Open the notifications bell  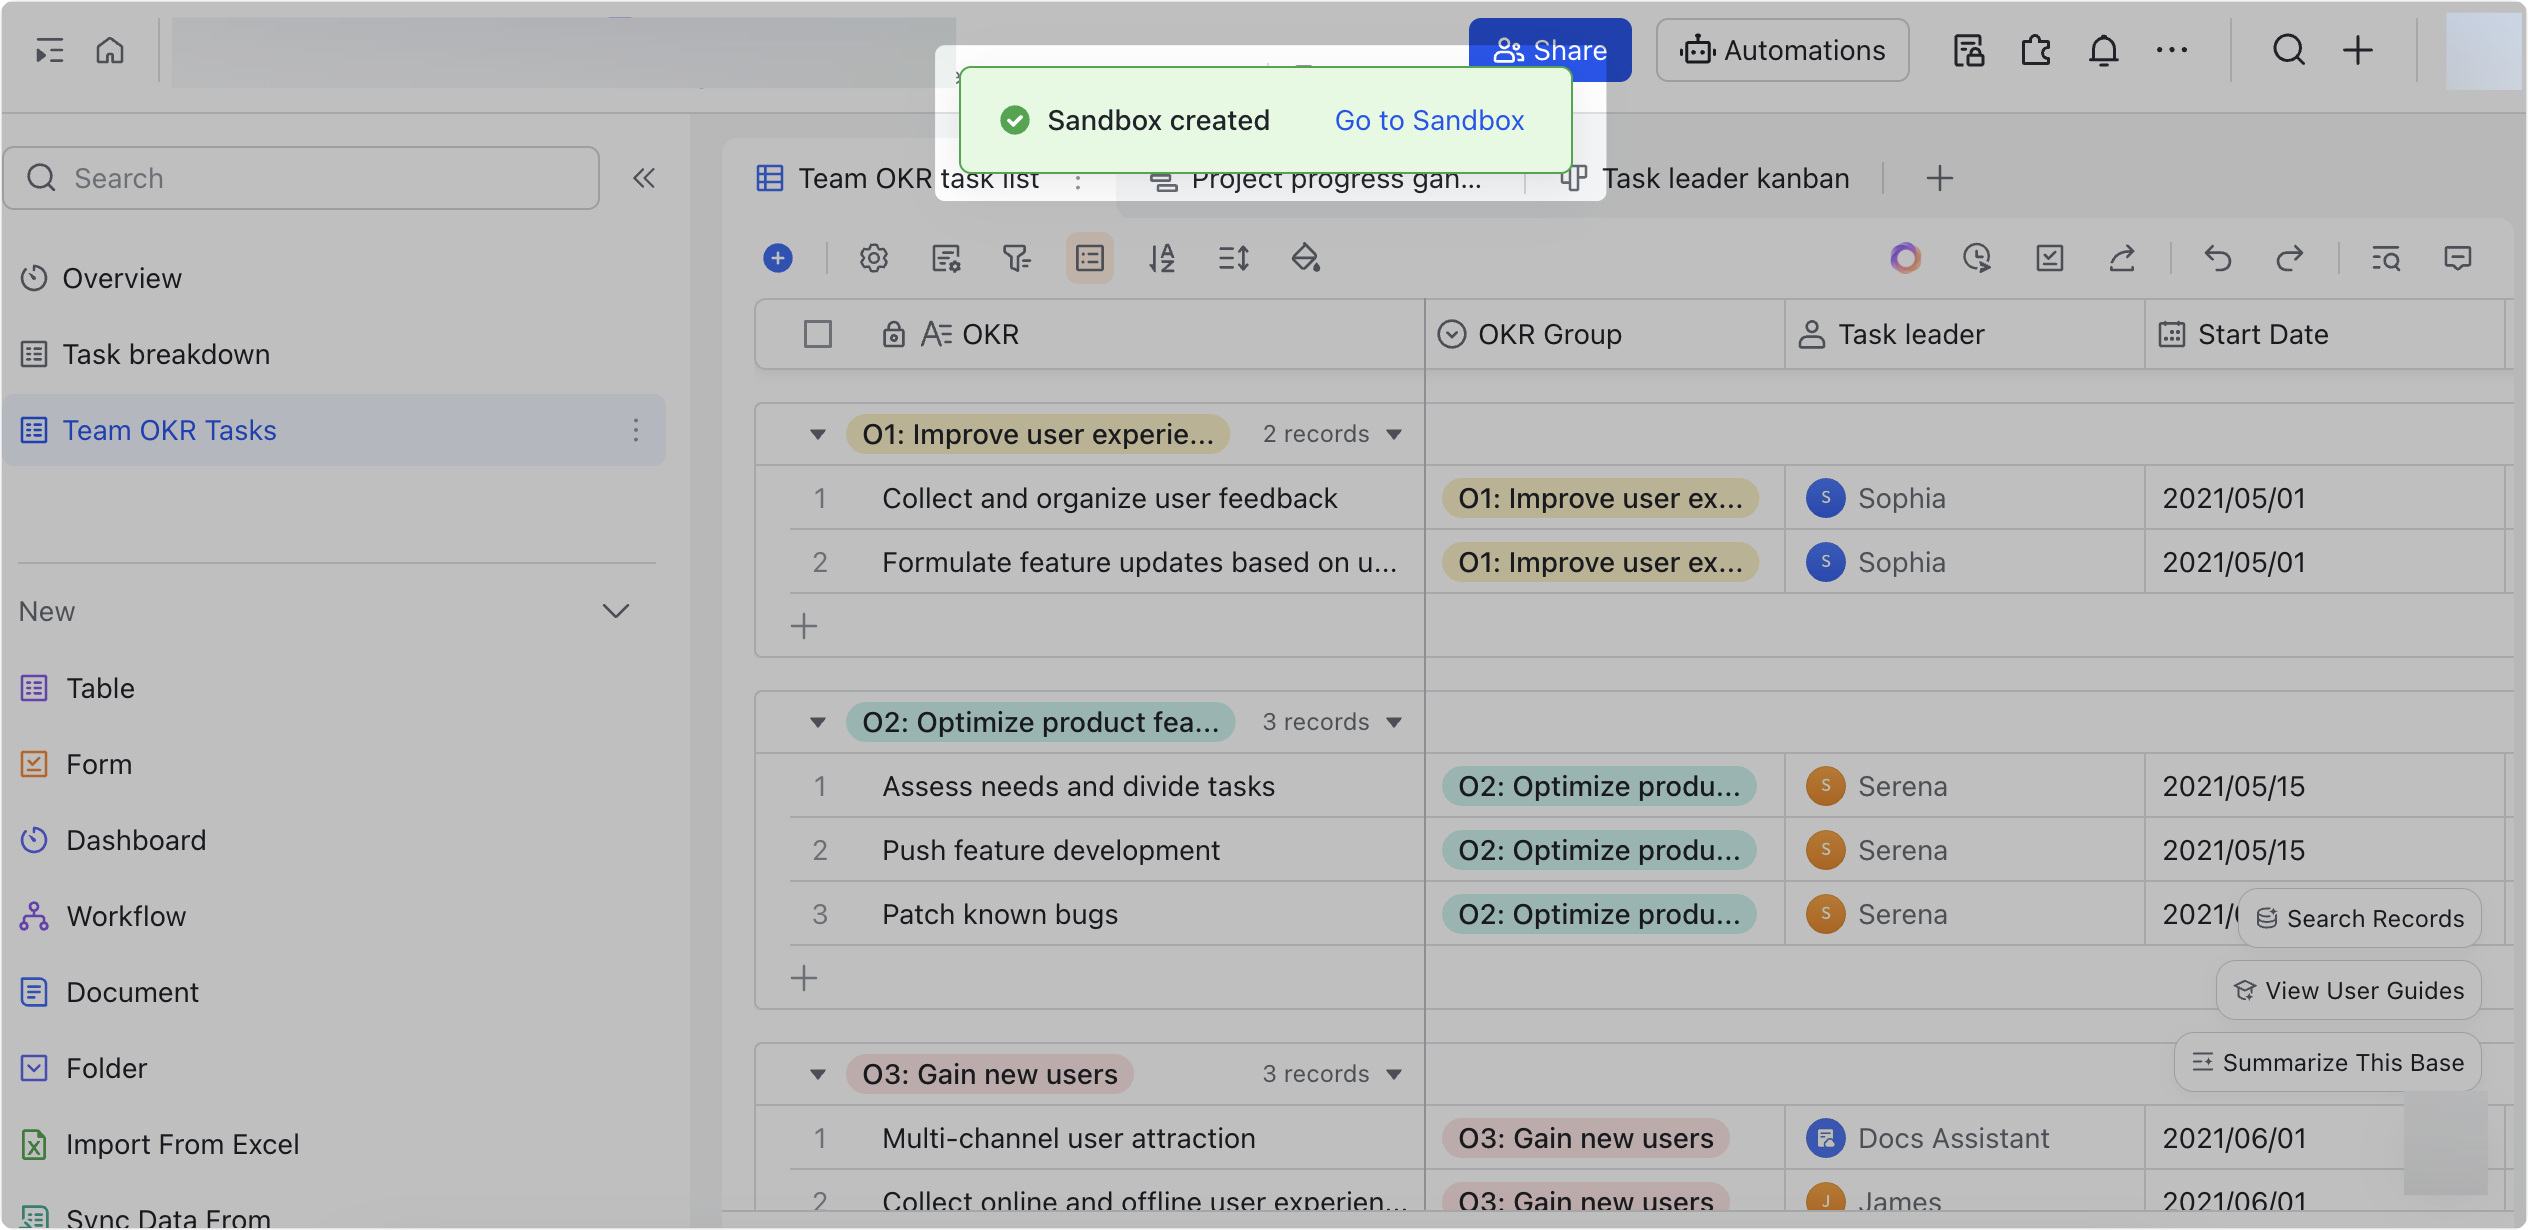tap(2104, 50)
